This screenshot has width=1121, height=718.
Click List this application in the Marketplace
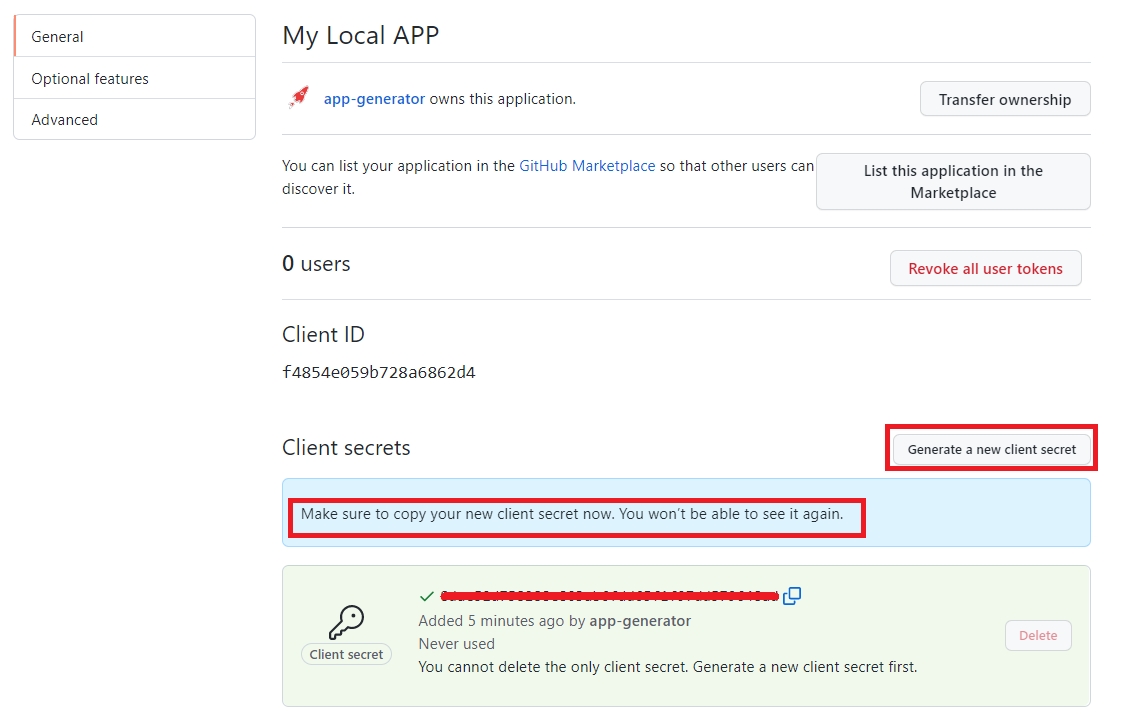click(x=952, y=181)
